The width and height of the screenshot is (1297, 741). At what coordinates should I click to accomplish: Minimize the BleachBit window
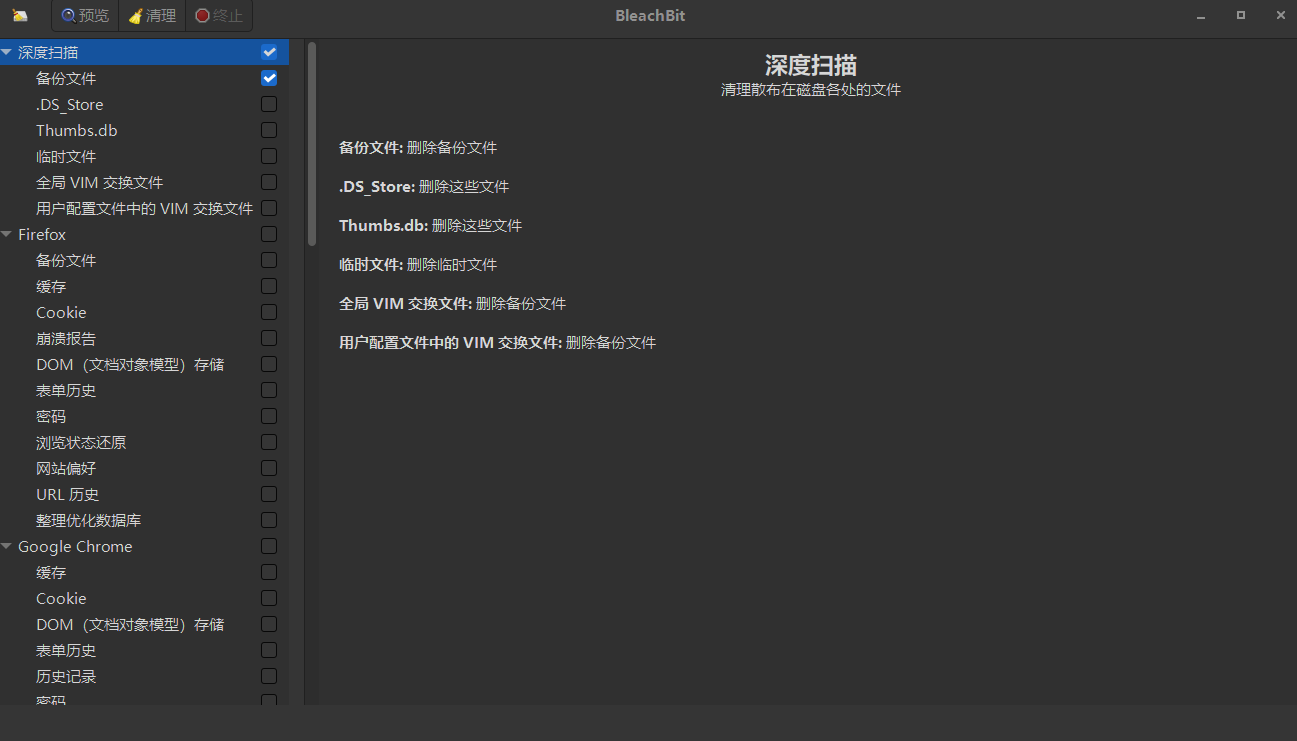pyautogui.click(x=1201, y=16)
